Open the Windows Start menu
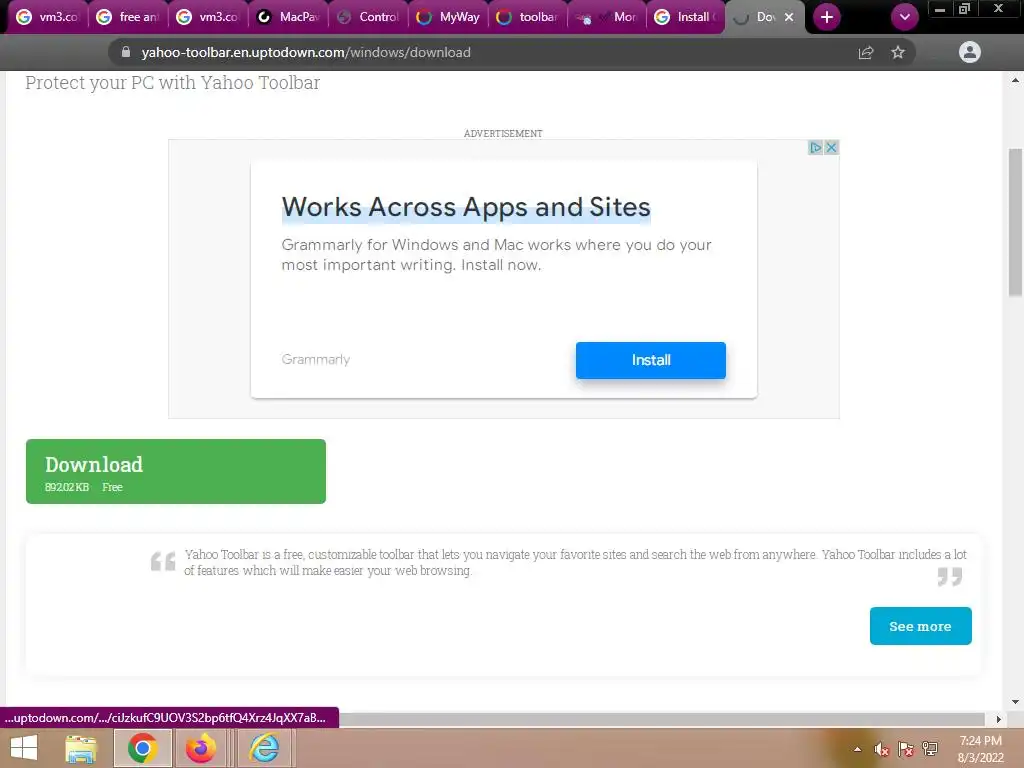 (25, 748)
